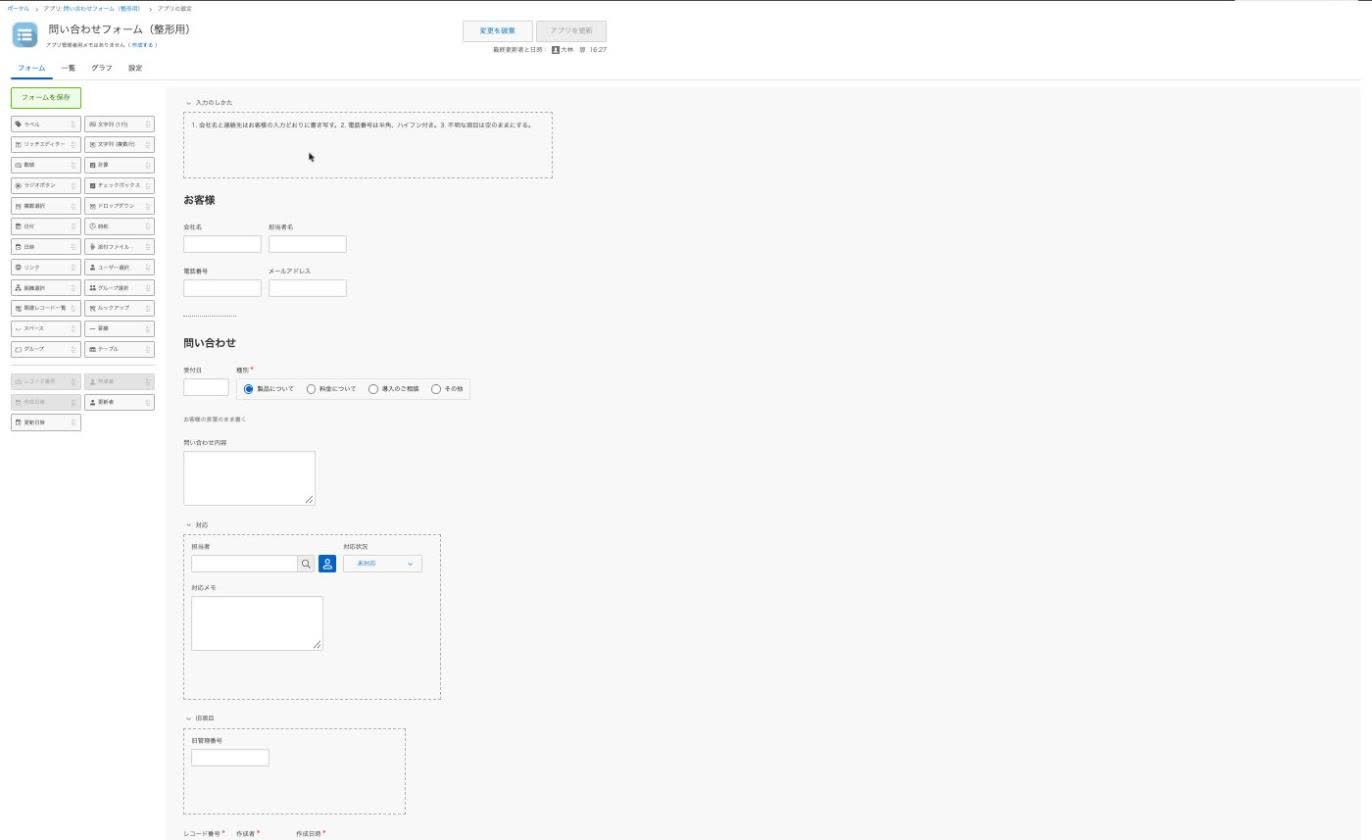Click the blue user picker icon

pyautogui.click(x=327, y=564)
